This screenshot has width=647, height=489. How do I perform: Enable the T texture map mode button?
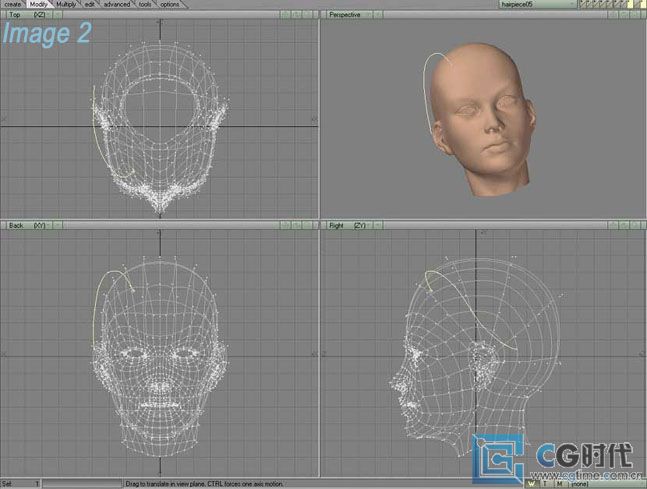coord(545,484)
